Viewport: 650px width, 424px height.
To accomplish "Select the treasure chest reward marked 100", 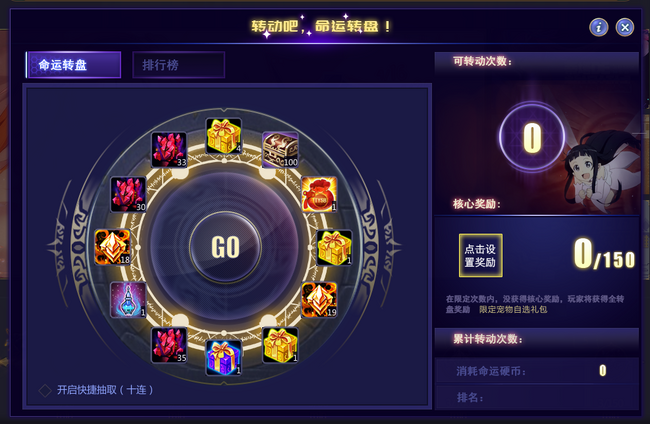I will 280,150.
